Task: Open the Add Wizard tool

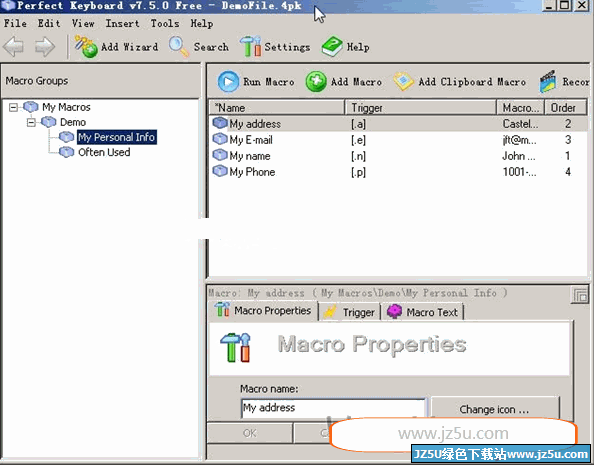Action: click(116, 47)
